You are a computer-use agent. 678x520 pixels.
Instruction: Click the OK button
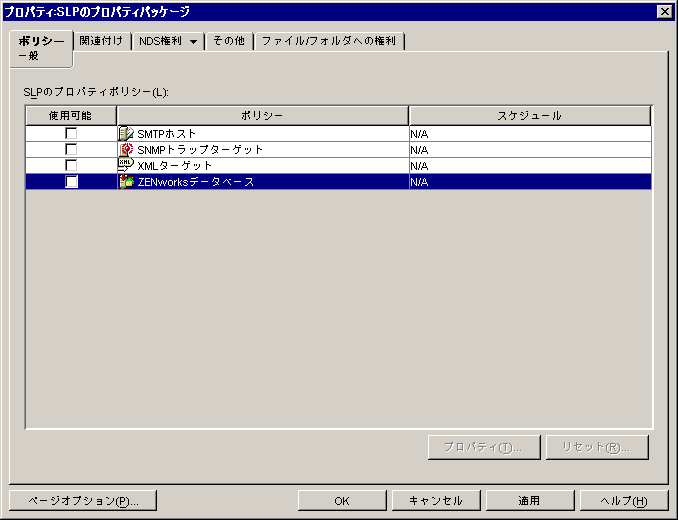coord(342,501)
